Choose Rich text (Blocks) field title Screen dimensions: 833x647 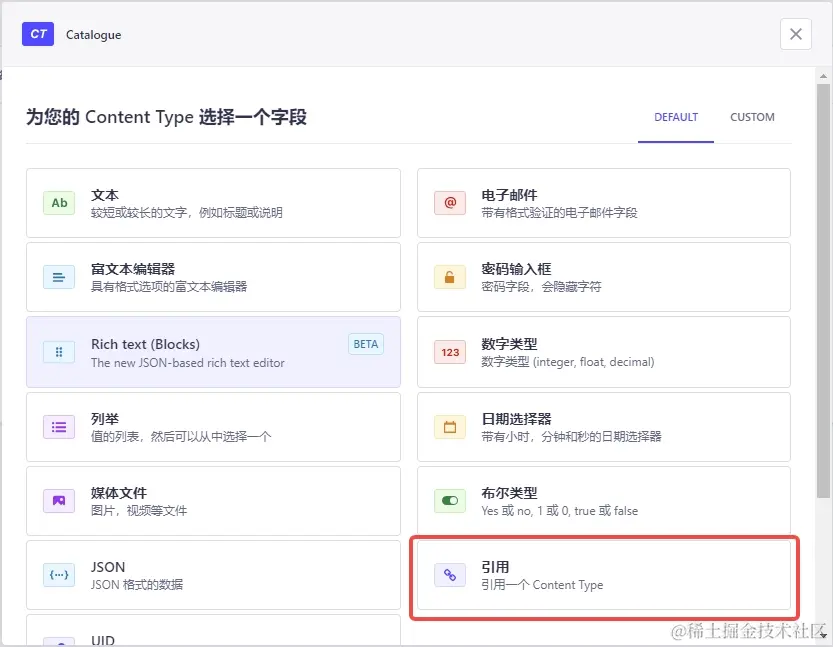pyautogui.click(x=146, y=344)
